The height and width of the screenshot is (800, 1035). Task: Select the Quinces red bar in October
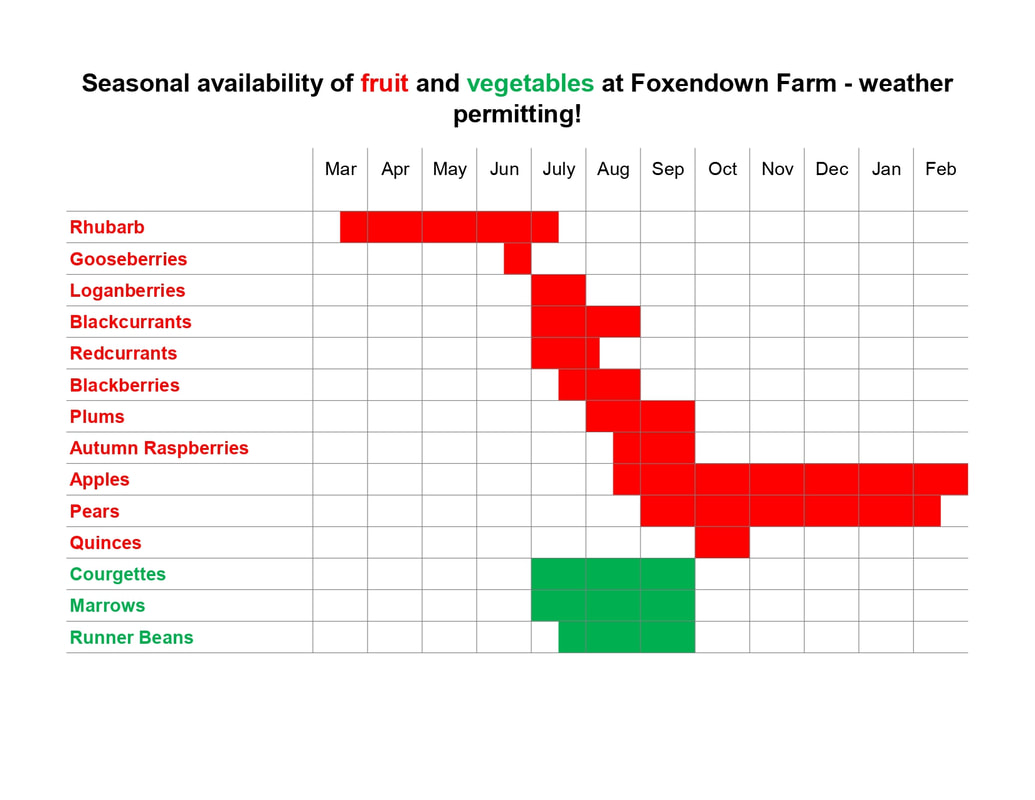tap(722, 543)
